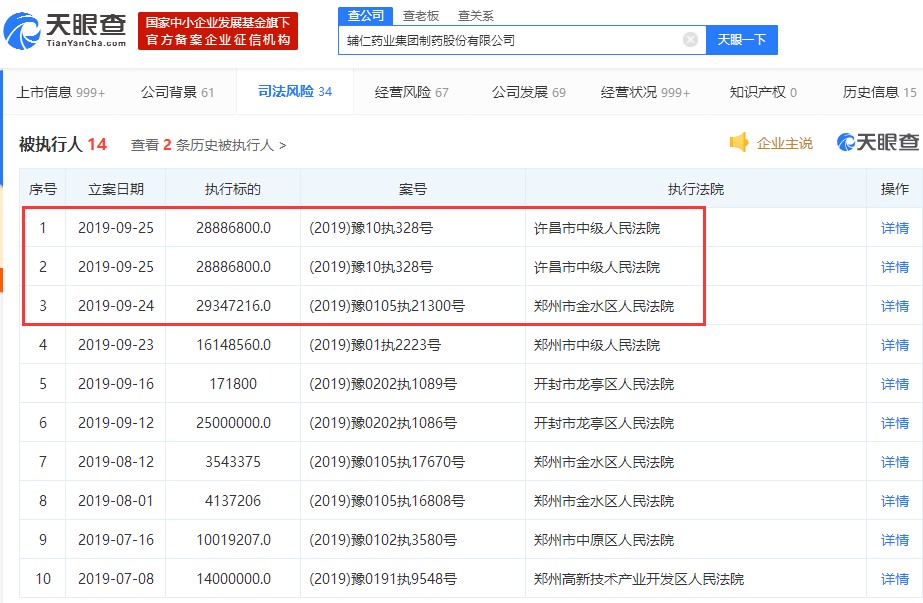
Task: Click date 2019-09-23
Action: click(x=116, y=344)
